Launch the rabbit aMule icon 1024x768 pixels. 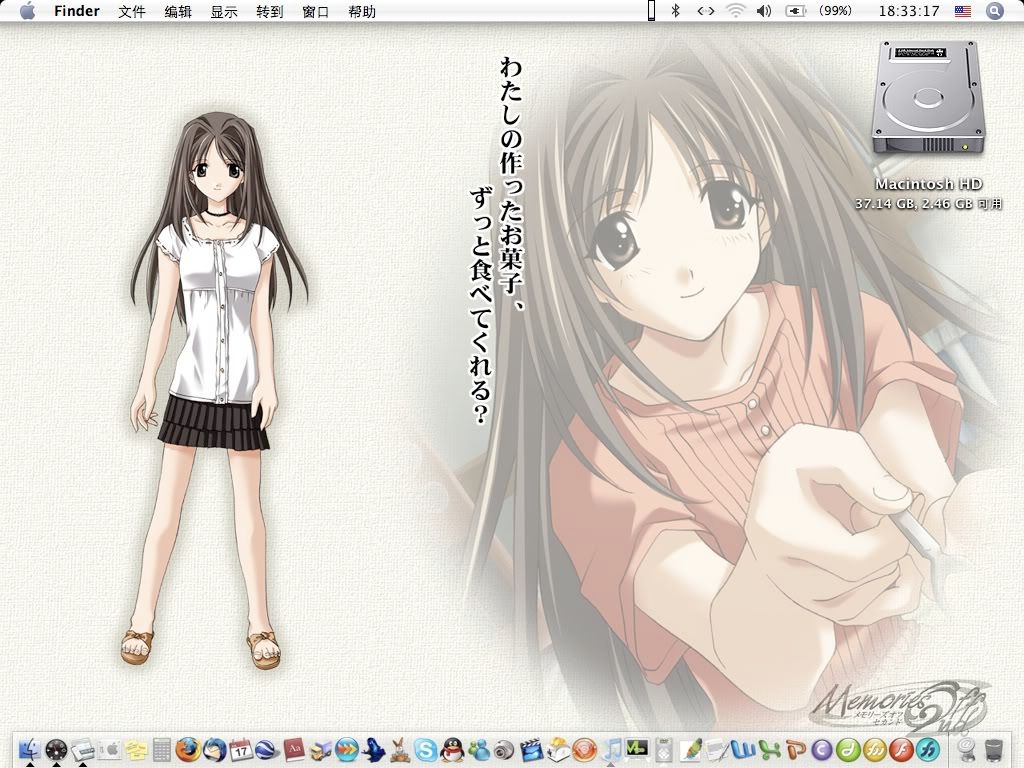click(400, 750)
